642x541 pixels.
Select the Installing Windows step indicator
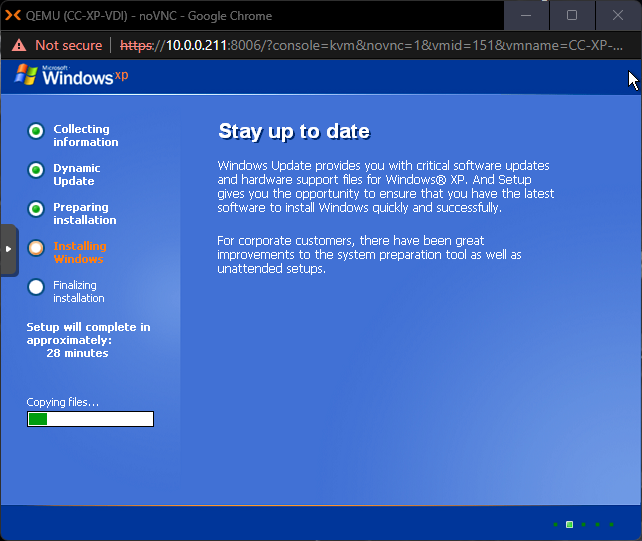pos(36,248)
